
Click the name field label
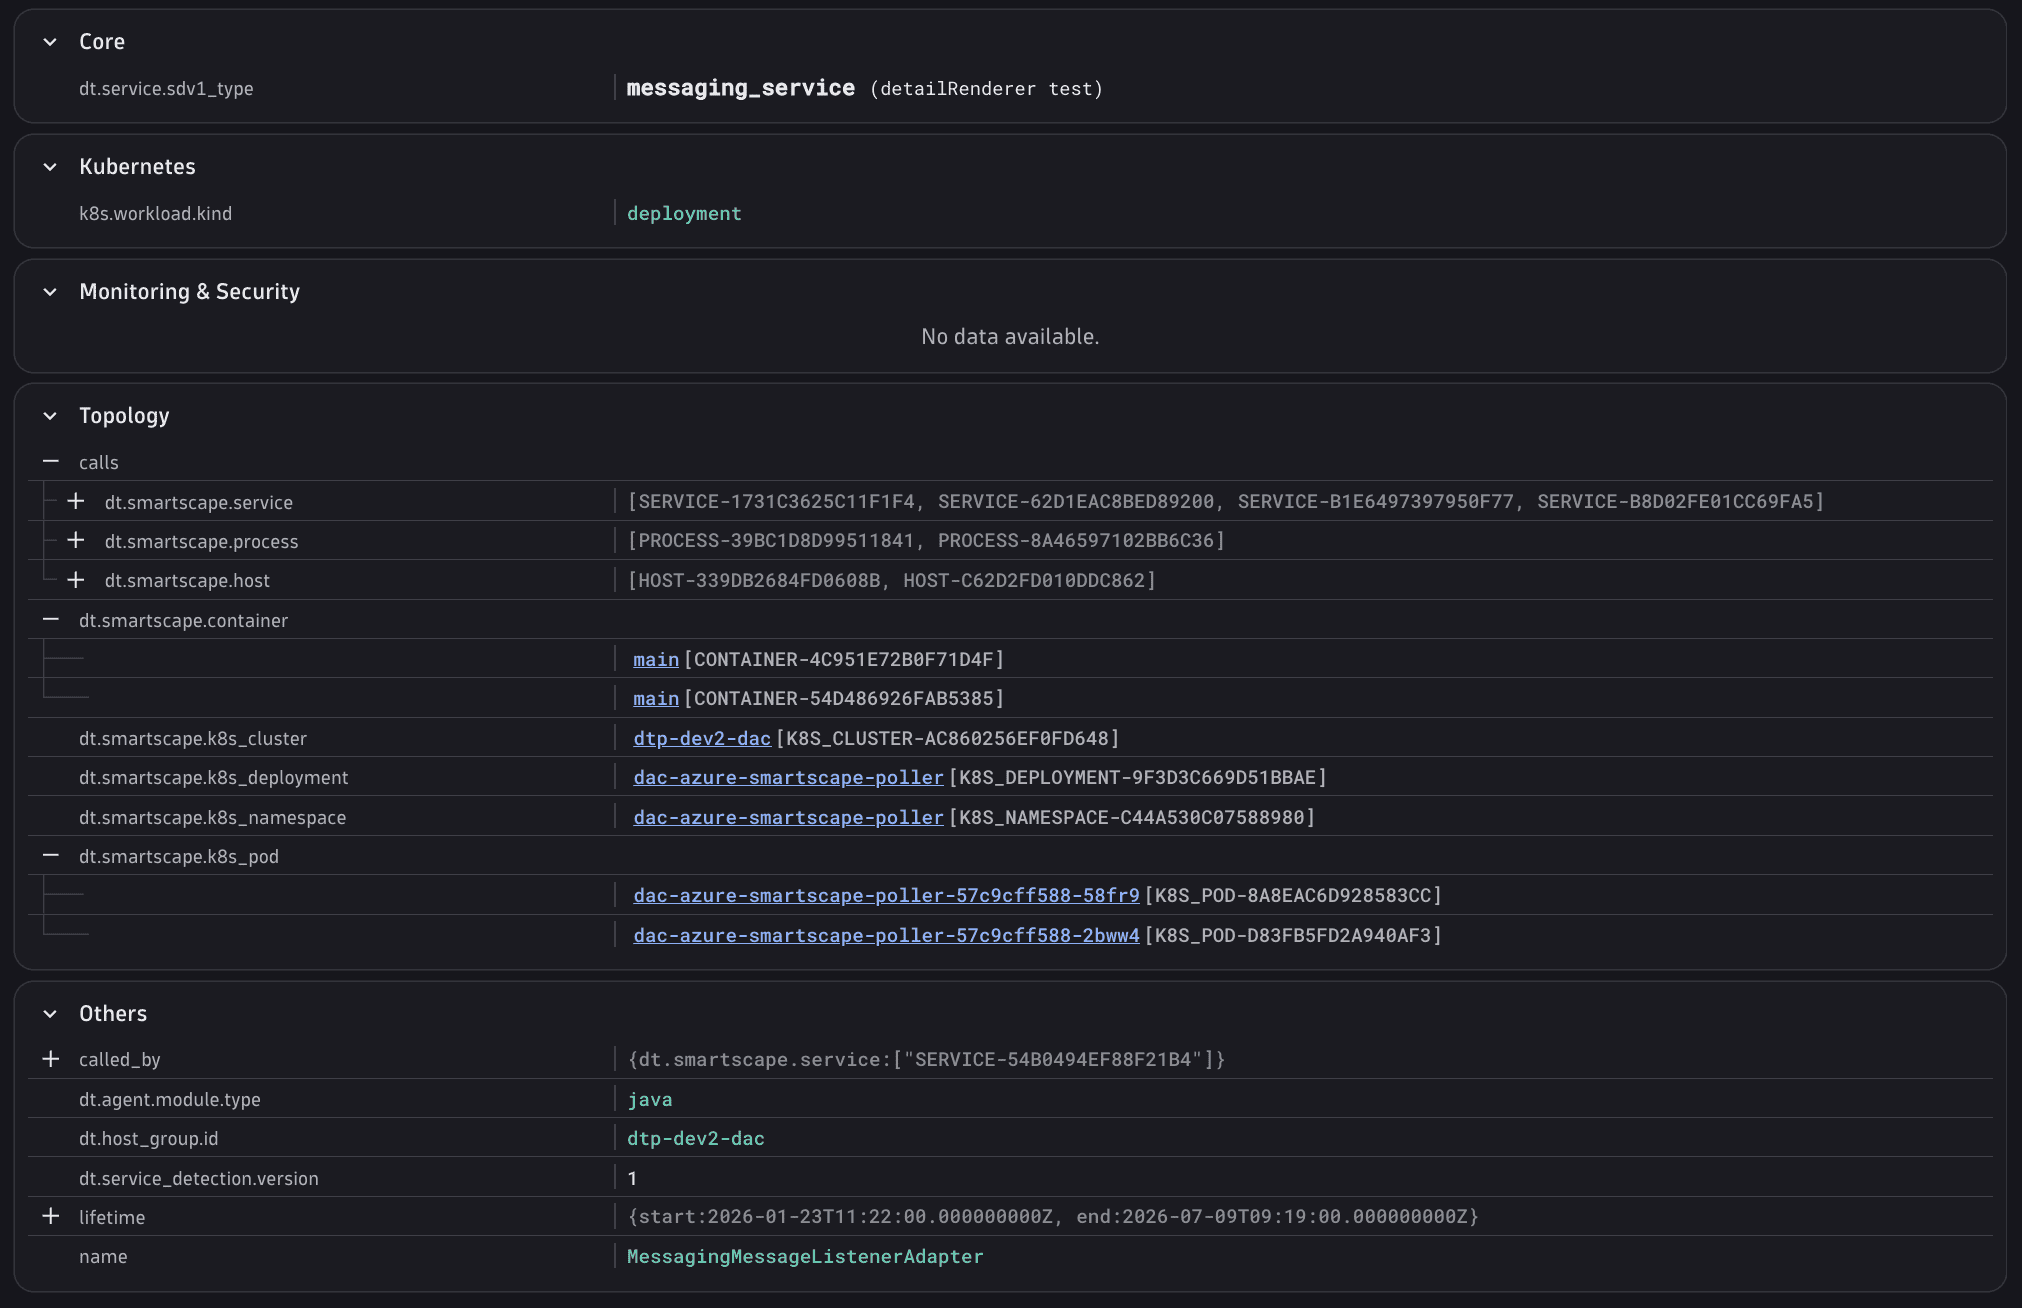(103, 1257)
